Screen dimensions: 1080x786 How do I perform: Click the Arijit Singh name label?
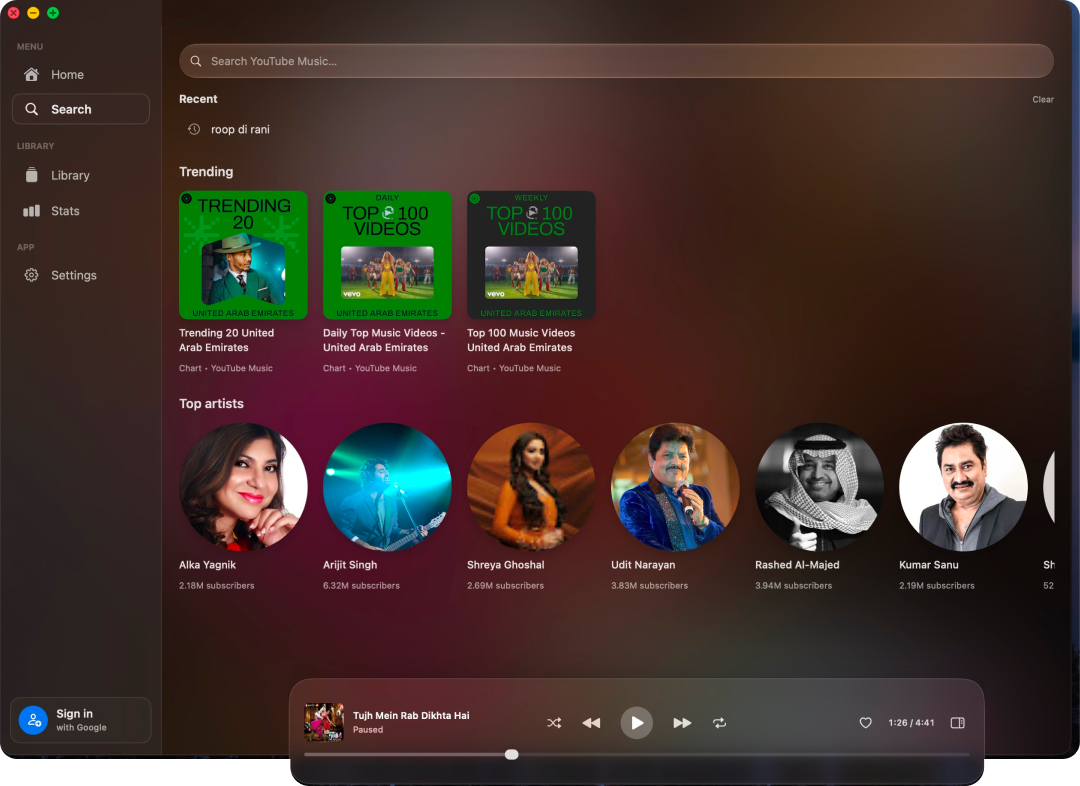350,565
